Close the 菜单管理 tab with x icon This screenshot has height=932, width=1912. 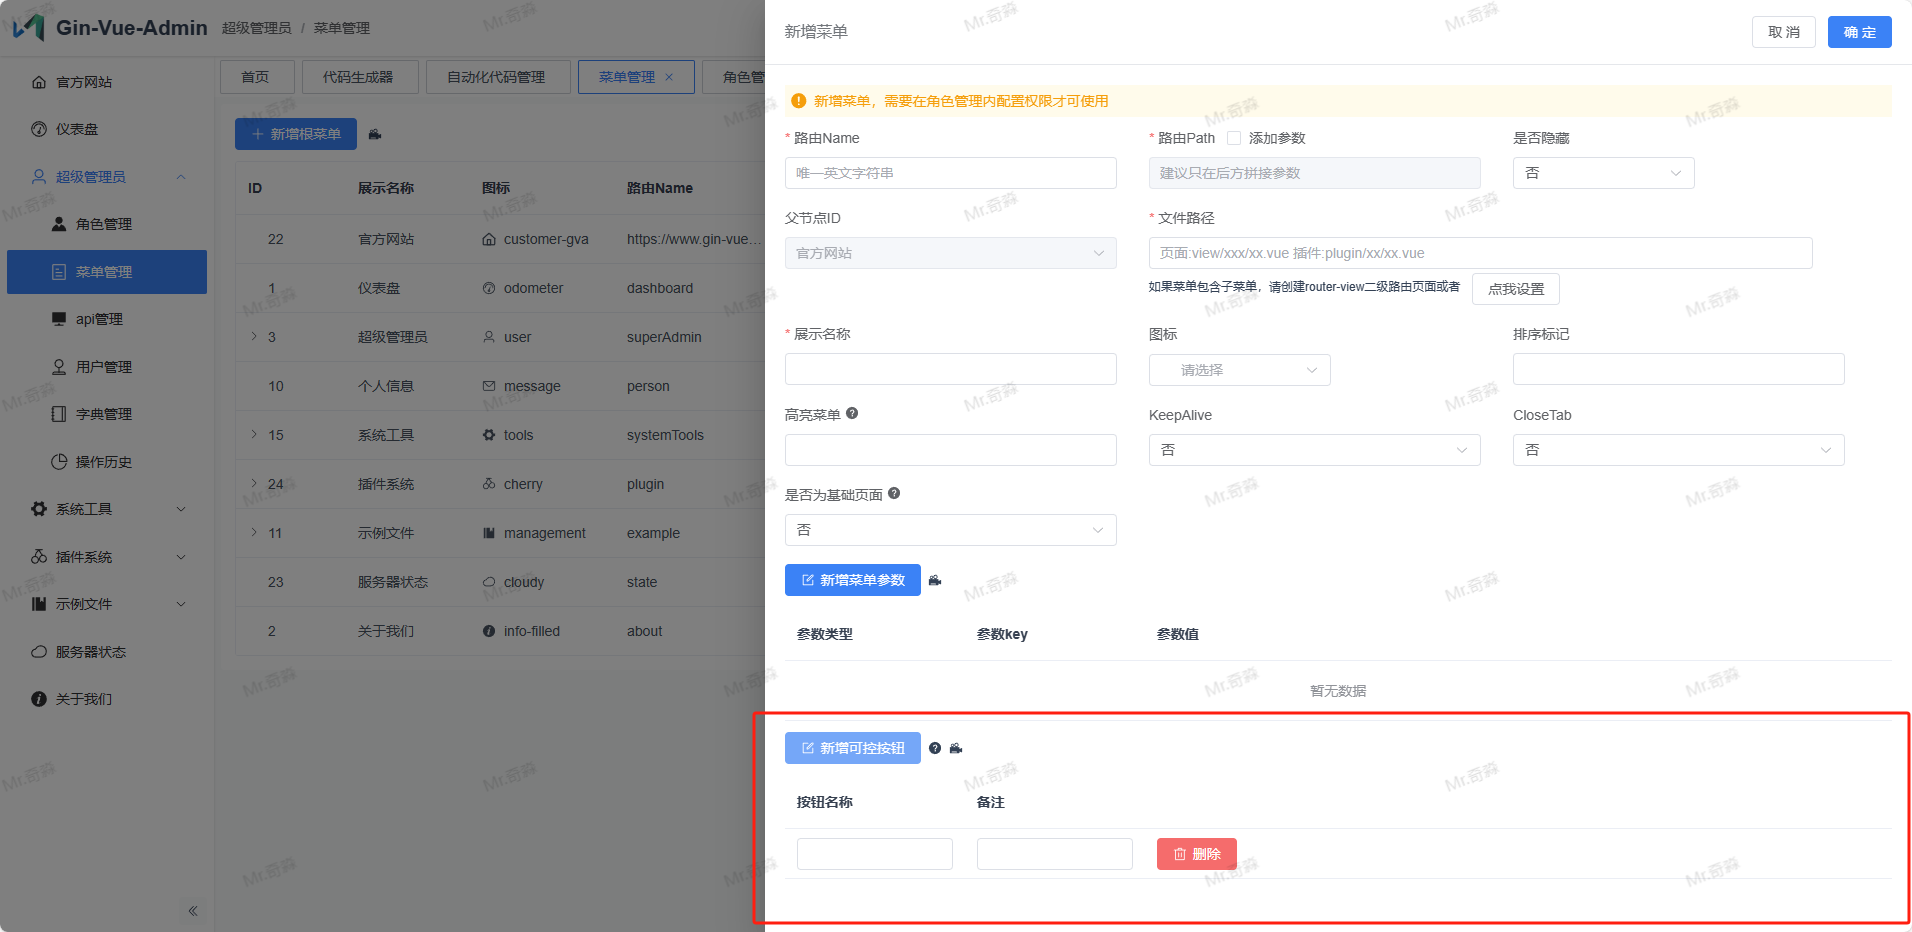(x=669, y=77)
